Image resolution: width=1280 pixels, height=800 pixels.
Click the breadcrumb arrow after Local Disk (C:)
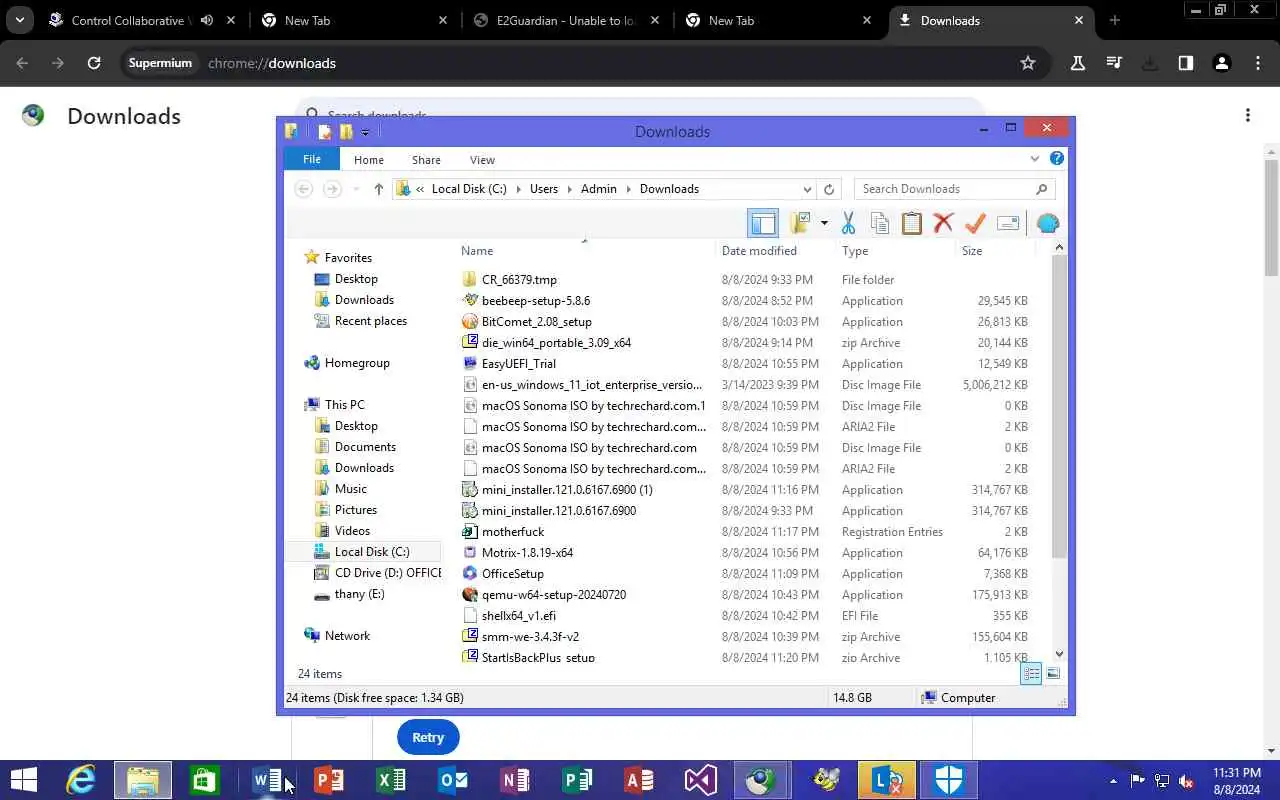[x=518, y=189]
